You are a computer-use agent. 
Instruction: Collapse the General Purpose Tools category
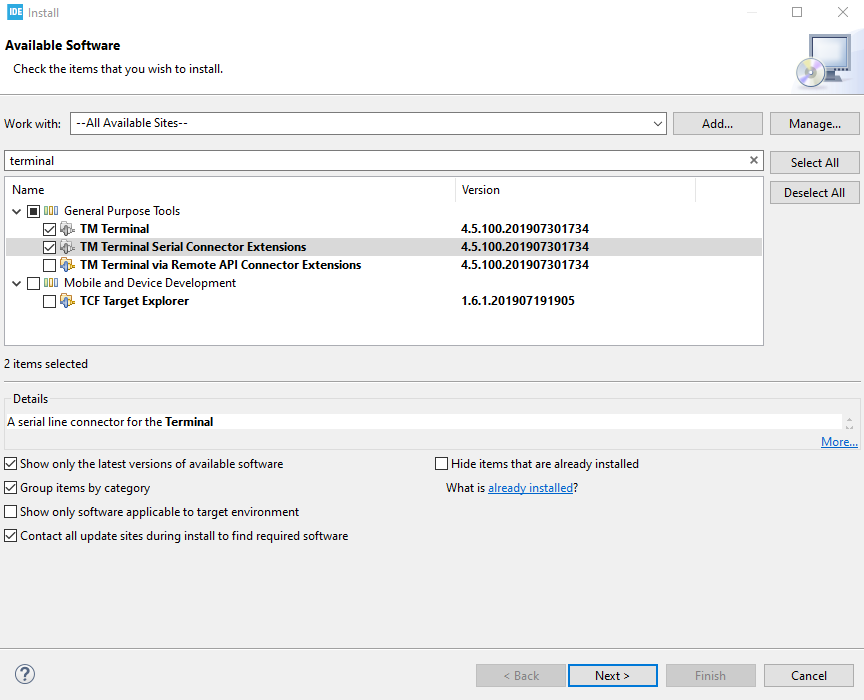(x=17, y=211)
